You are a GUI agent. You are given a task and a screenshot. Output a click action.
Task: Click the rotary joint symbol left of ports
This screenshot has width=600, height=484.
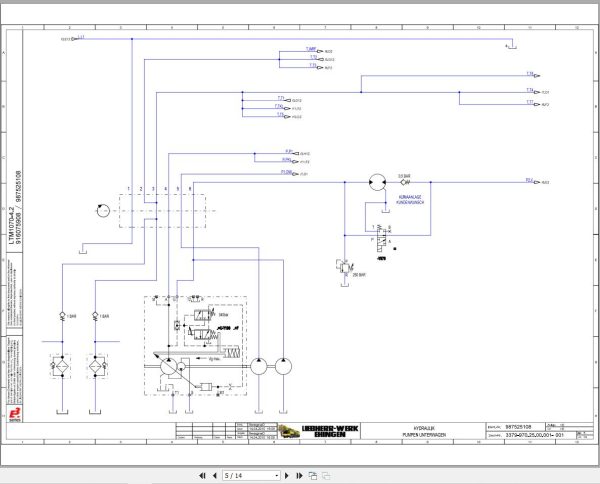pyautogui.click(x=103, y=211)
